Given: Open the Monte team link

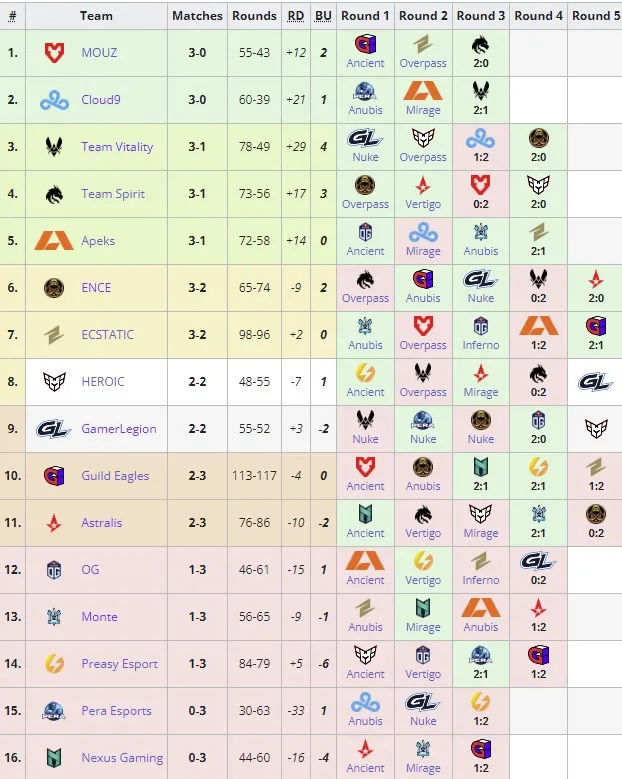Looking at the screenshot, I should click(99, 617).
